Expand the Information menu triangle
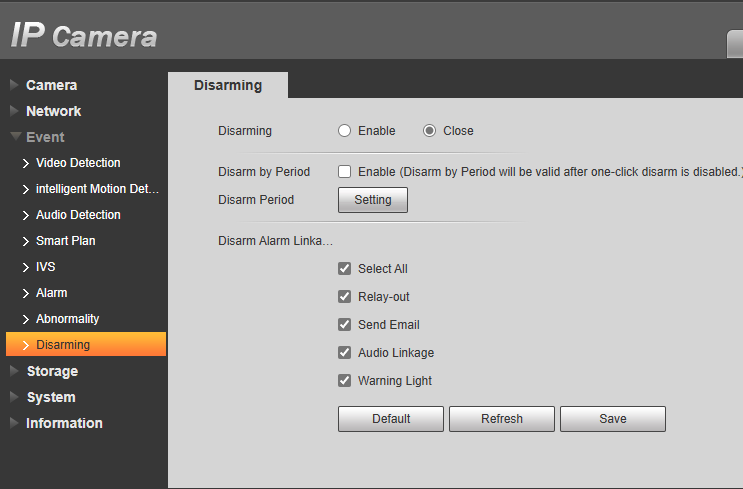Screen dimensions: 743x489 pyautogui.click(x=15, y=423)
